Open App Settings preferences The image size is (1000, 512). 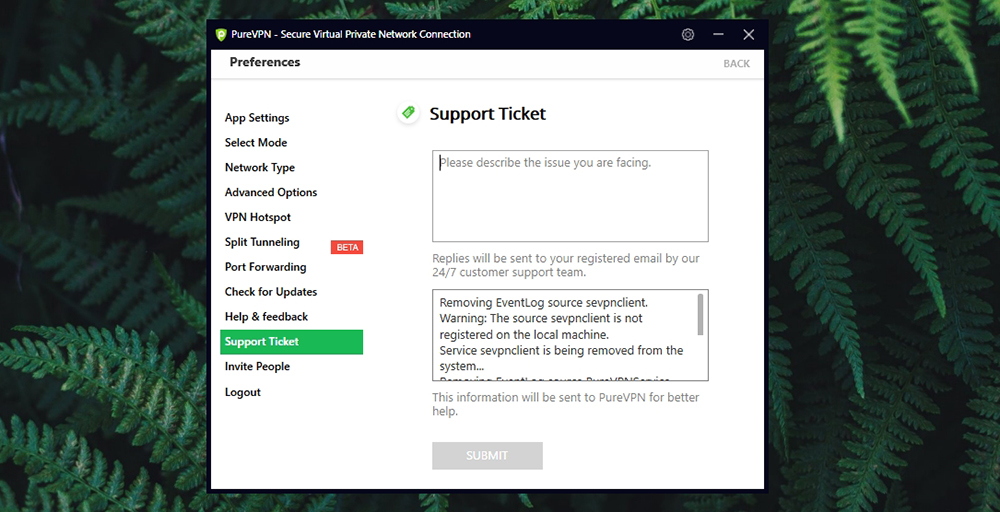(257, 118)
